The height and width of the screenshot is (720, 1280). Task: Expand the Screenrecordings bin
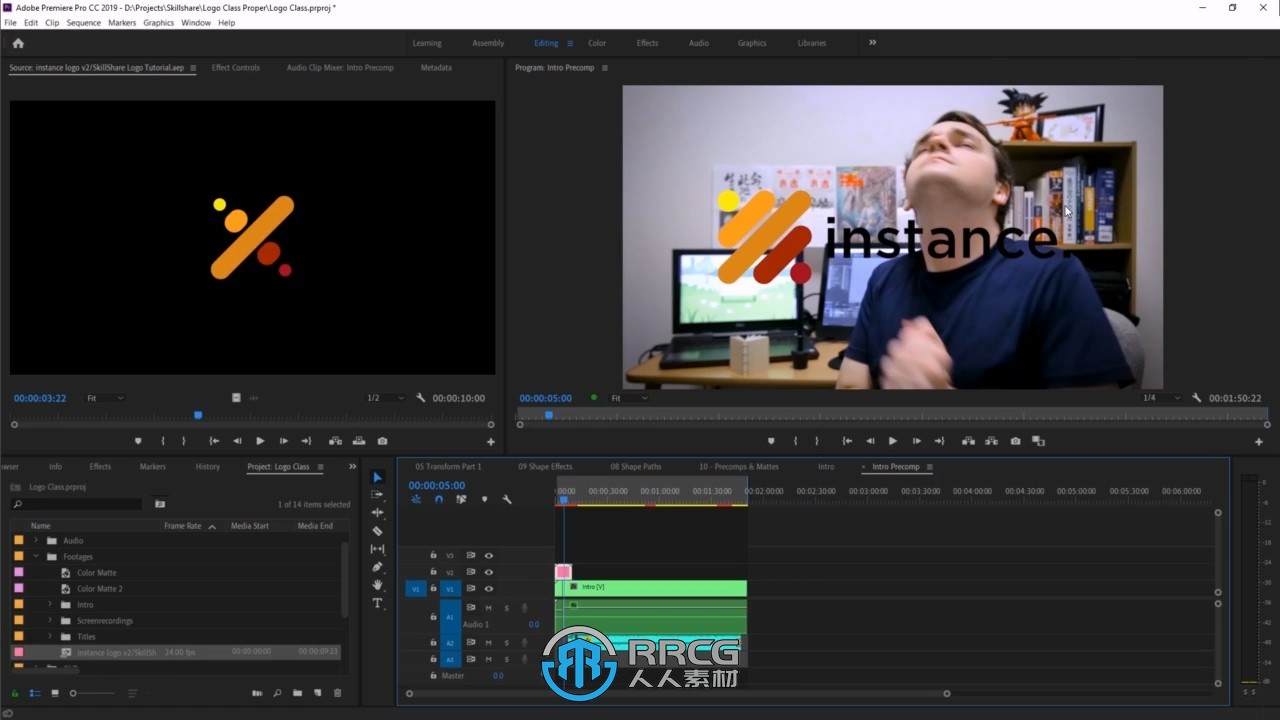(50, 621)
